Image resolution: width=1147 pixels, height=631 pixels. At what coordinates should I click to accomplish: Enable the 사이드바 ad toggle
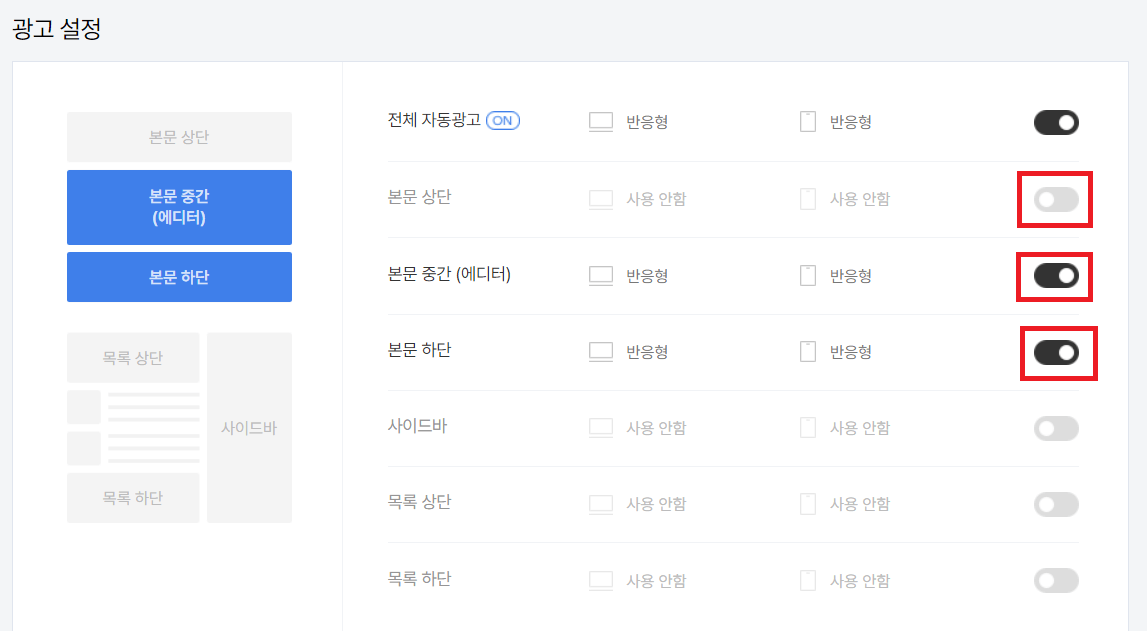tap(1056, 428)
